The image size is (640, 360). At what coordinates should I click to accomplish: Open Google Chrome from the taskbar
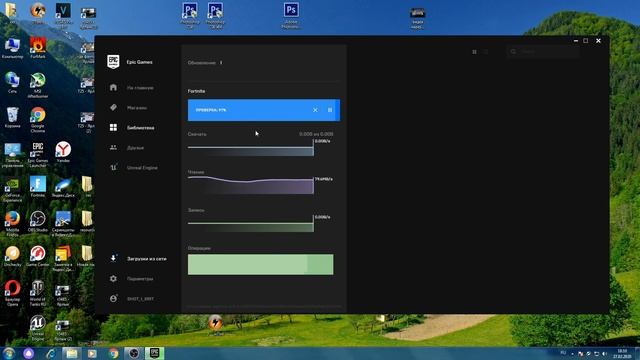[113, 353]
